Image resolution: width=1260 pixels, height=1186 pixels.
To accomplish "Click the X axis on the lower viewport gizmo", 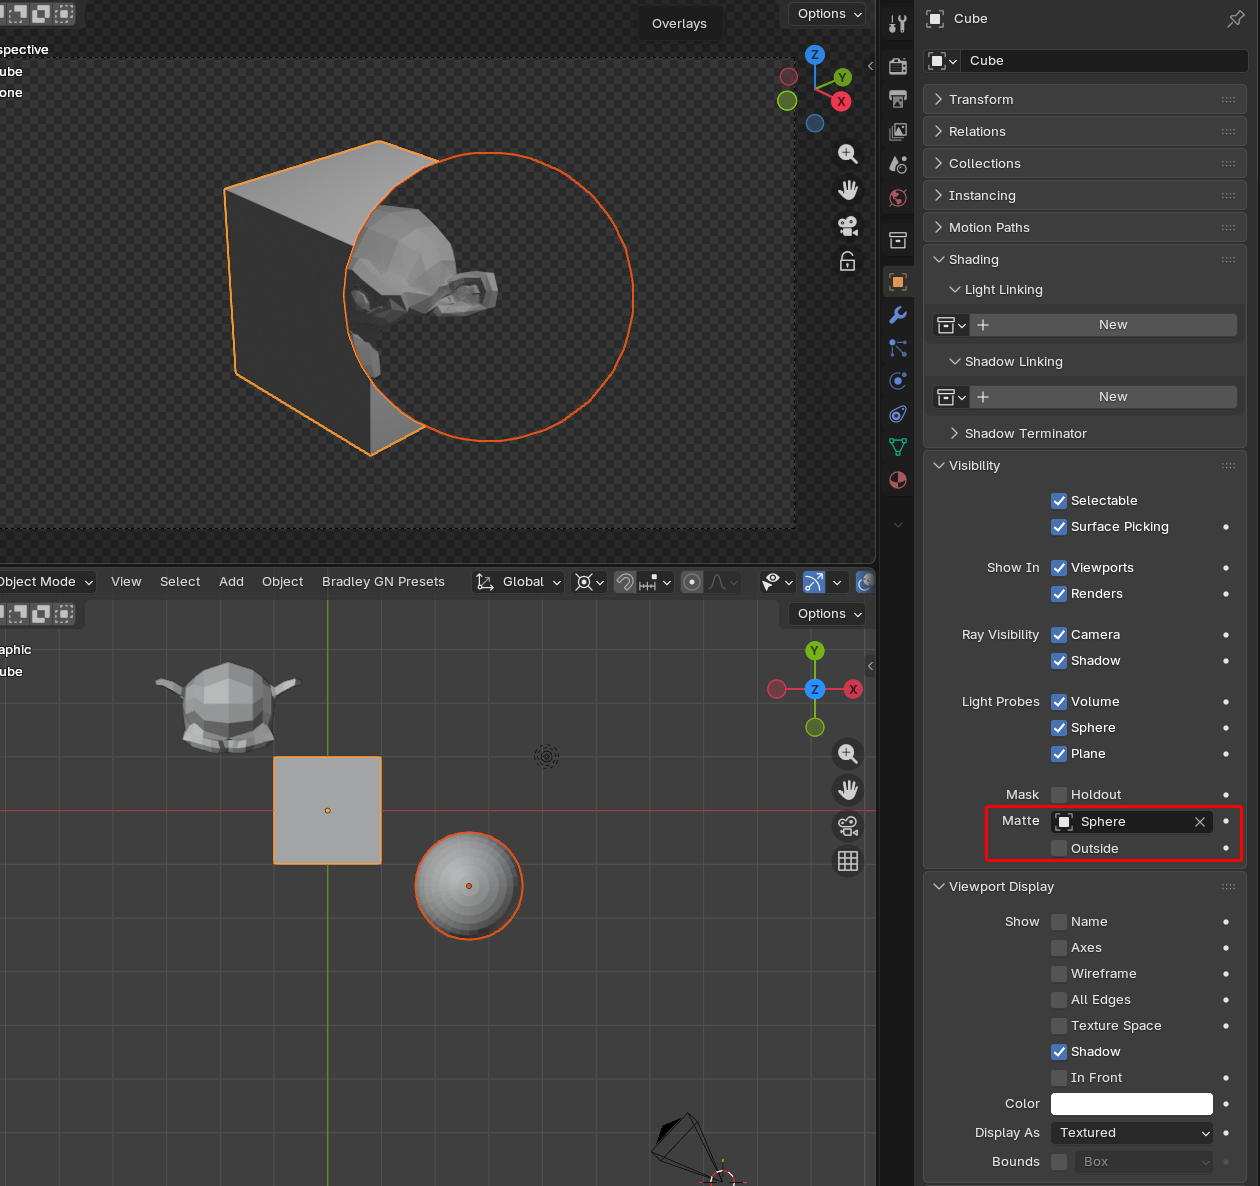I will point(853,689).
